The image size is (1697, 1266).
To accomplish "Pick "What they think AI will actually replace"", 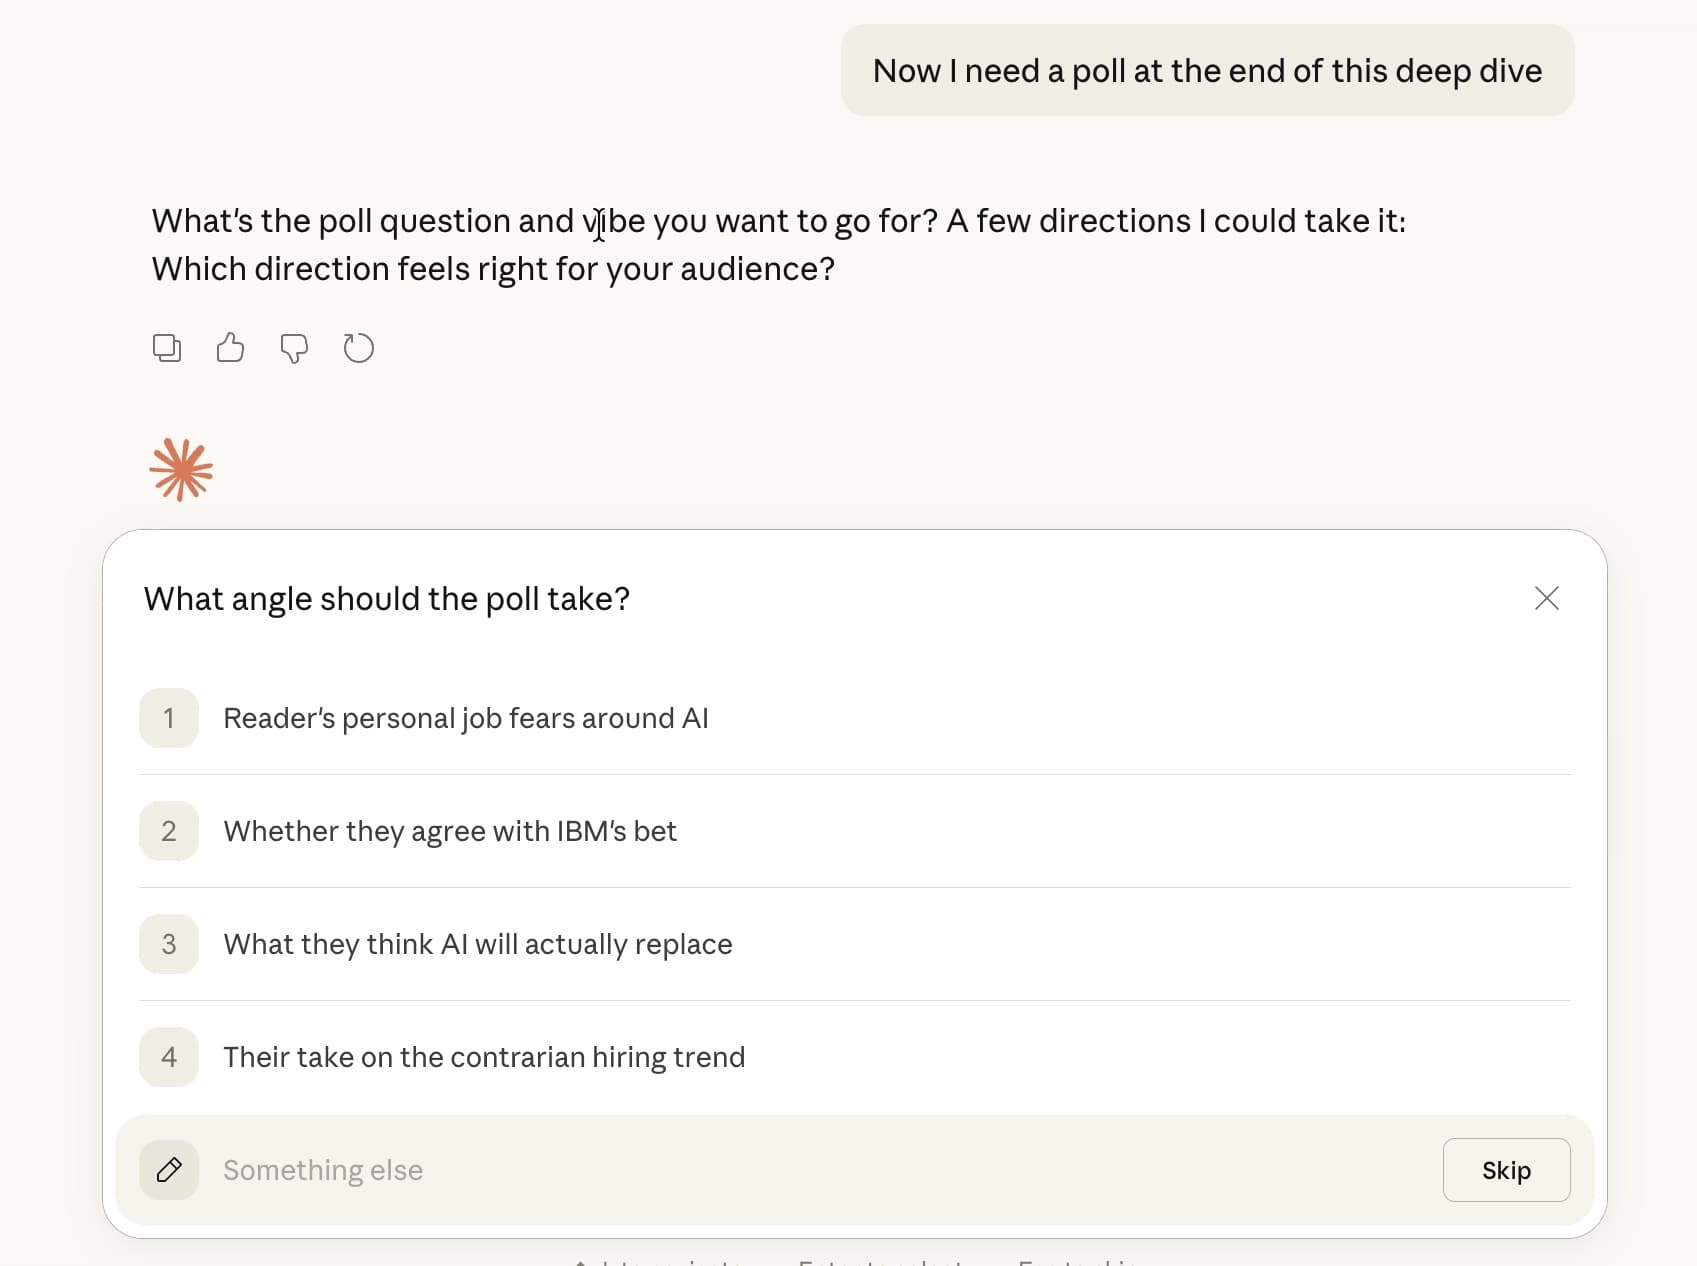I will (x=478, y=944).
